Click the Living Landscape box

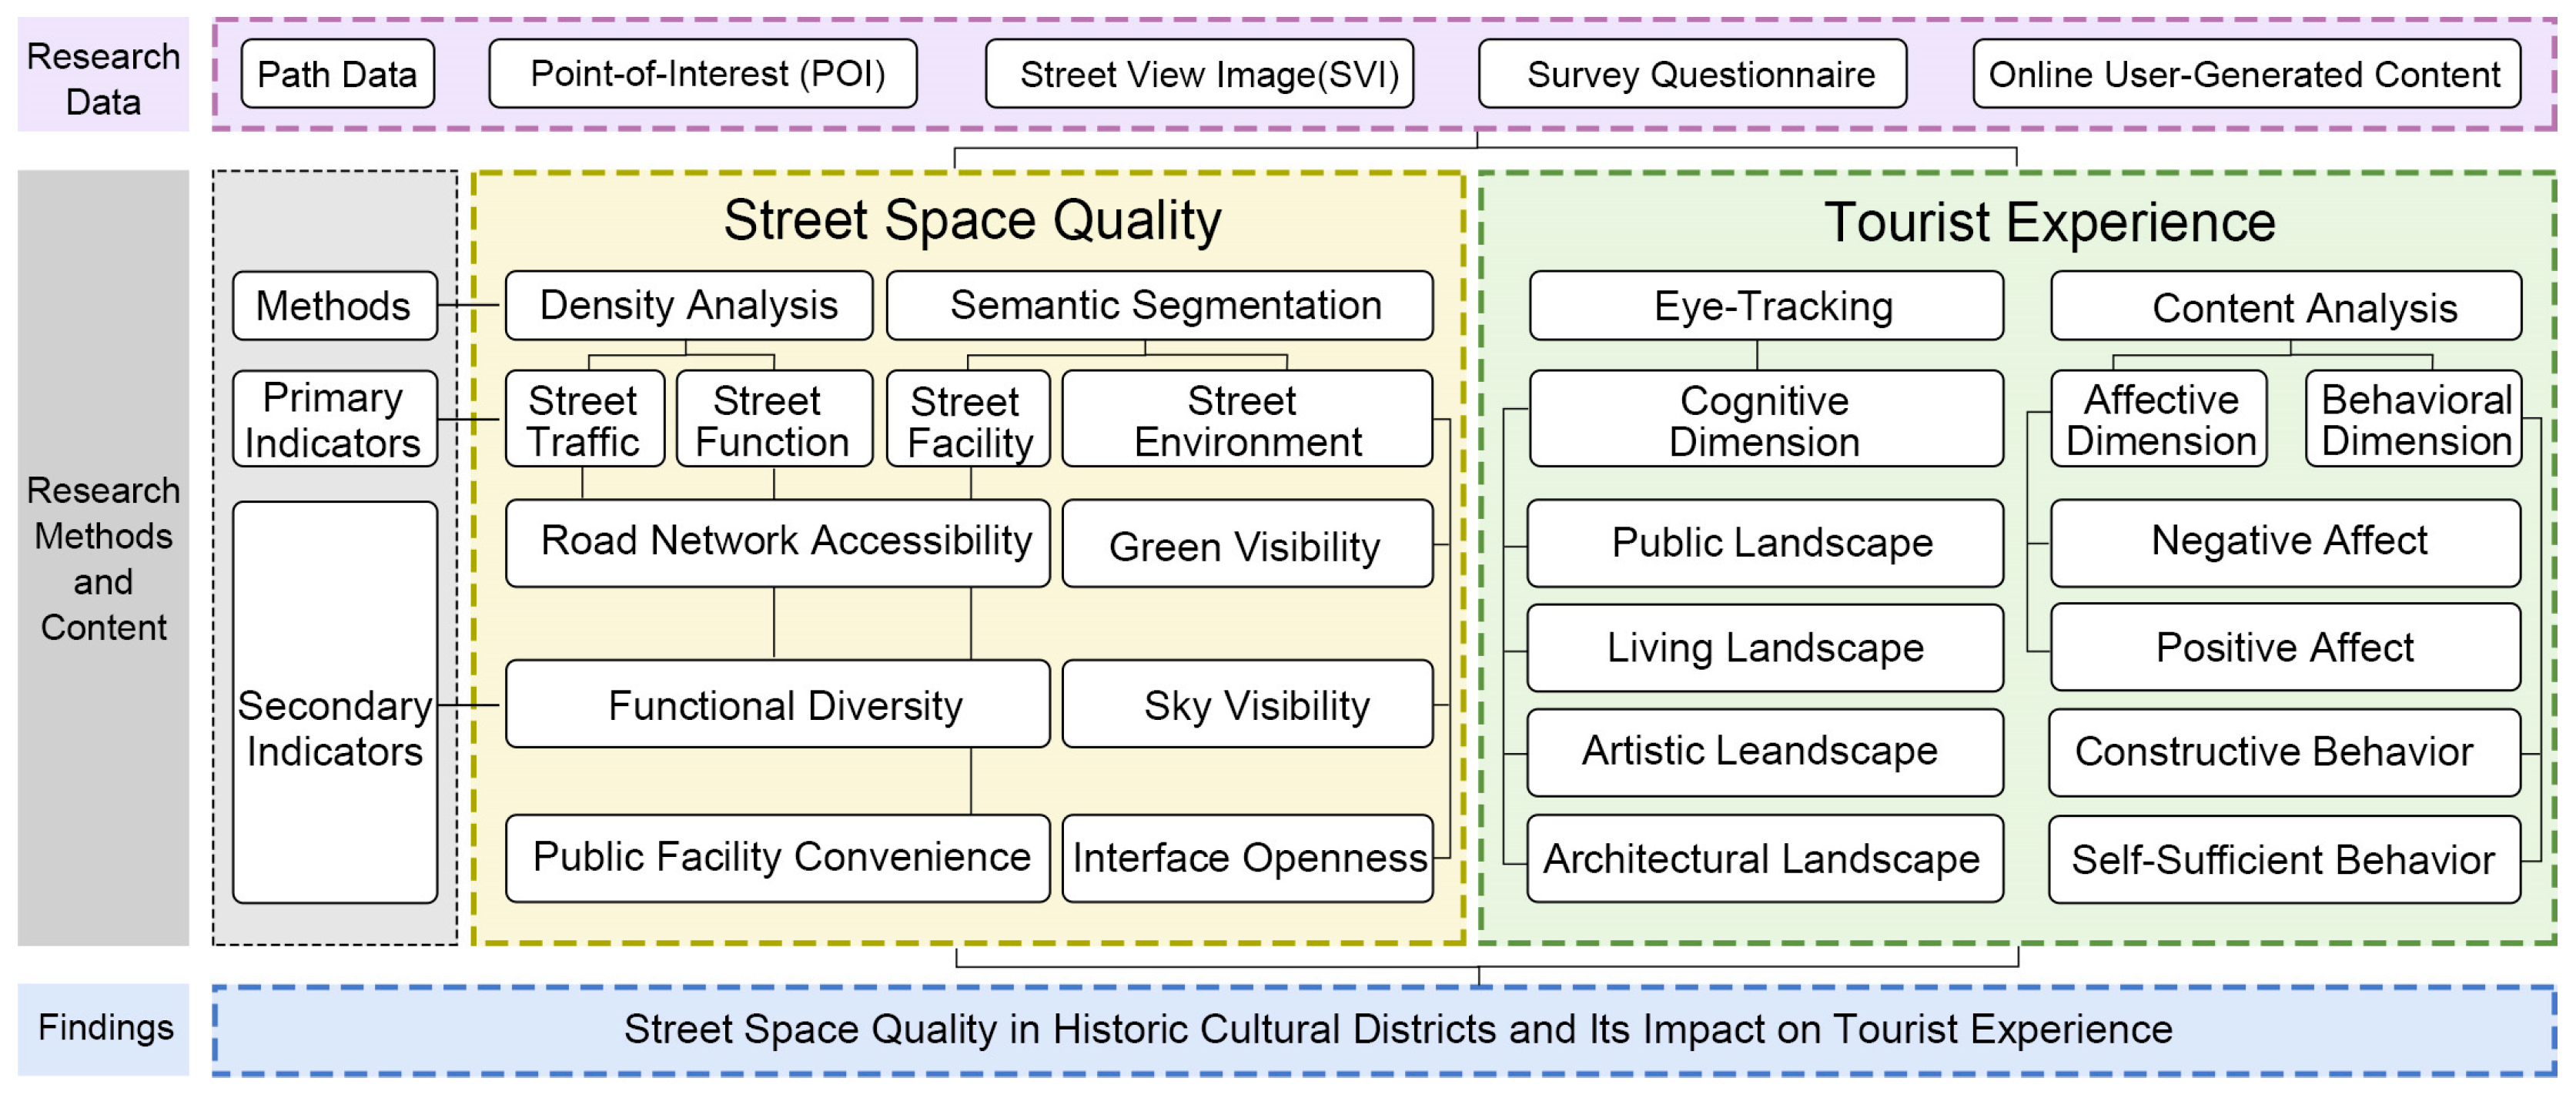1765,647
